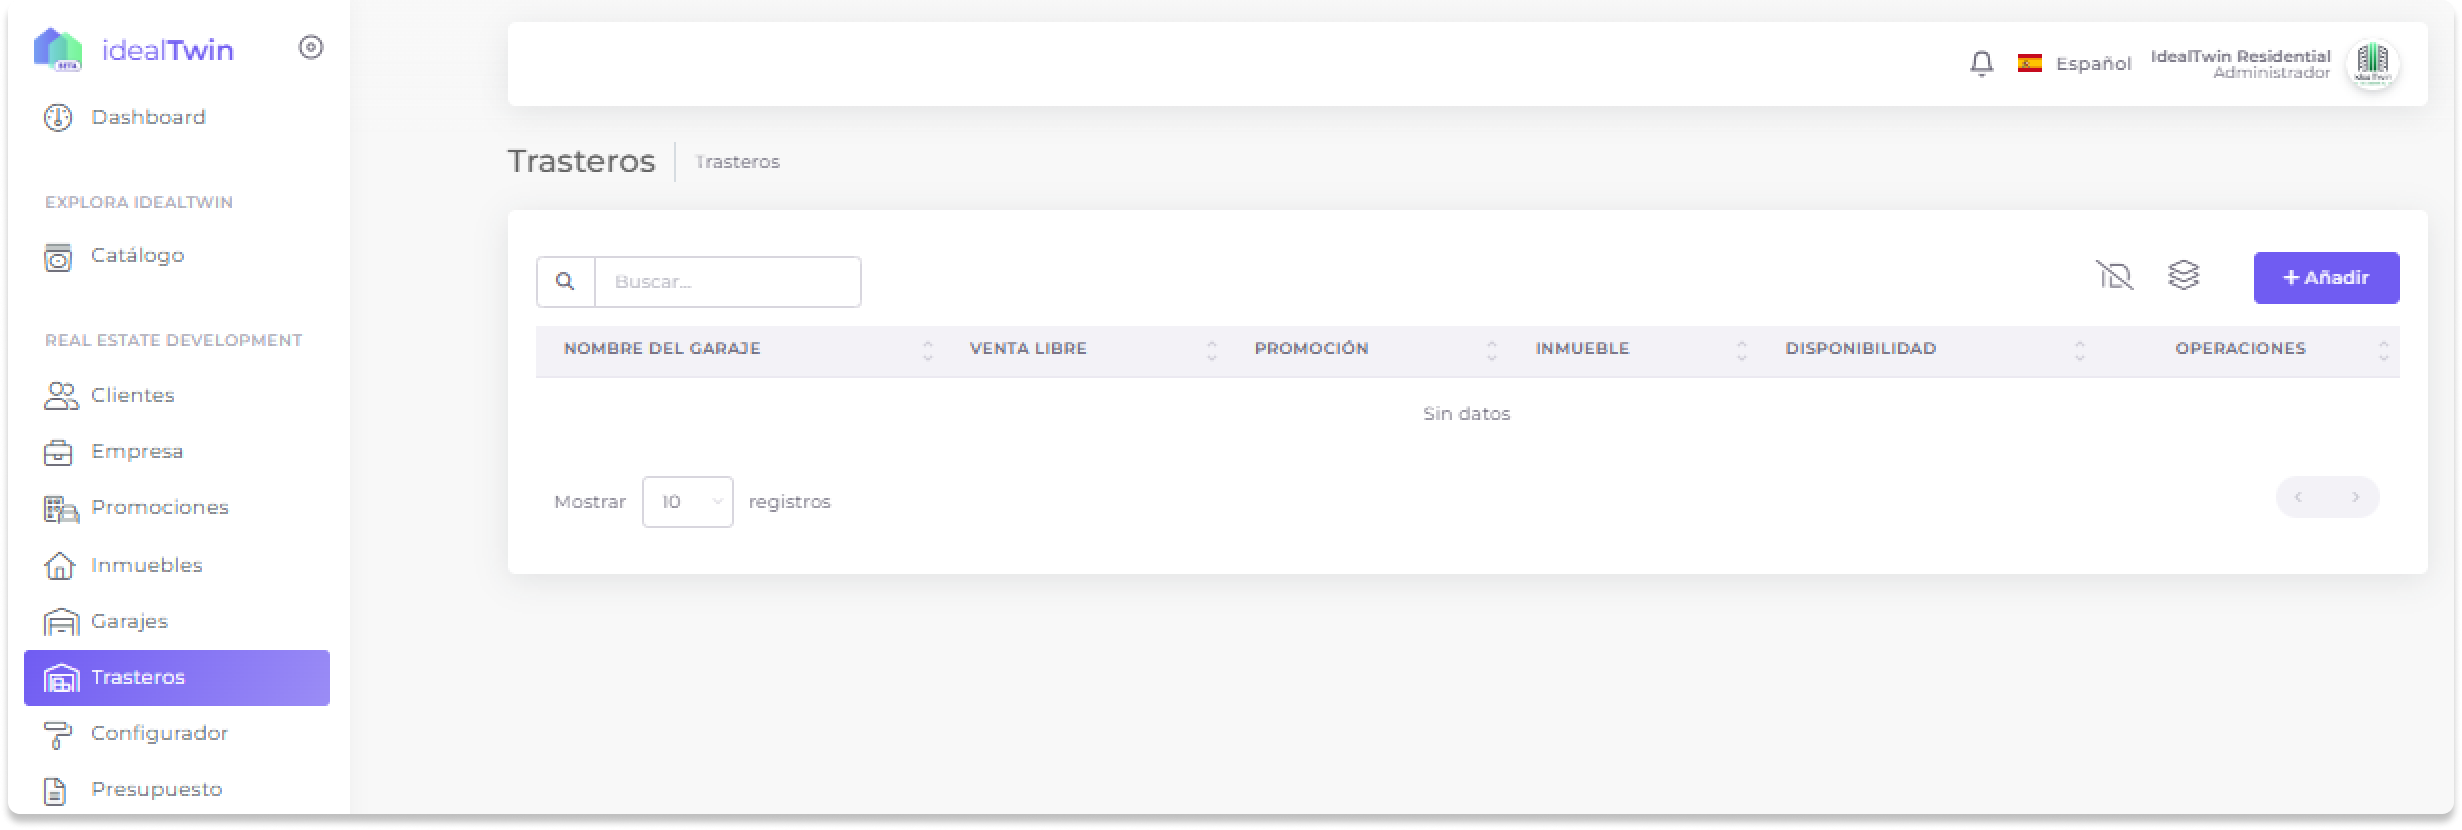Open the Español language selector

2075,64
